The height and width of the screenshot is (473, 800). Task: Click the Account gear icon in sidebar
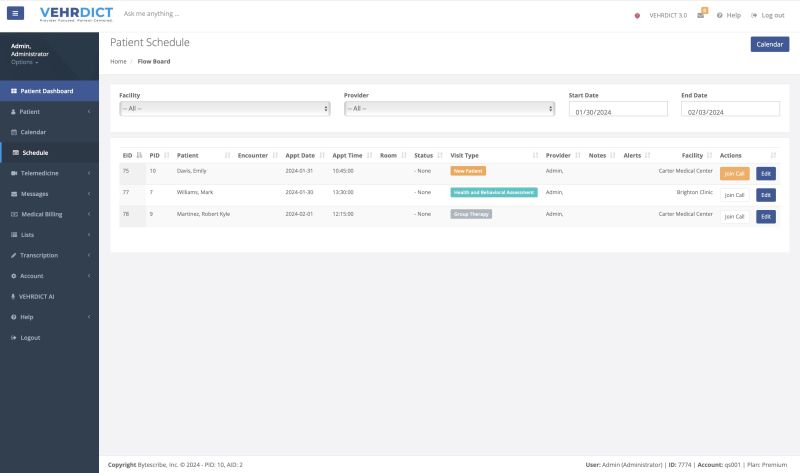point(13,276)
